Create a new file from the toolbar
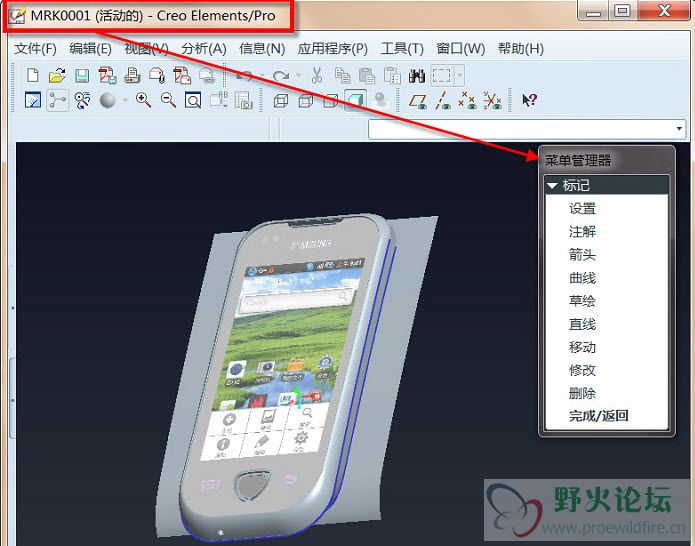The height and width of the screenshot is (546, 695). pos(32,75)
